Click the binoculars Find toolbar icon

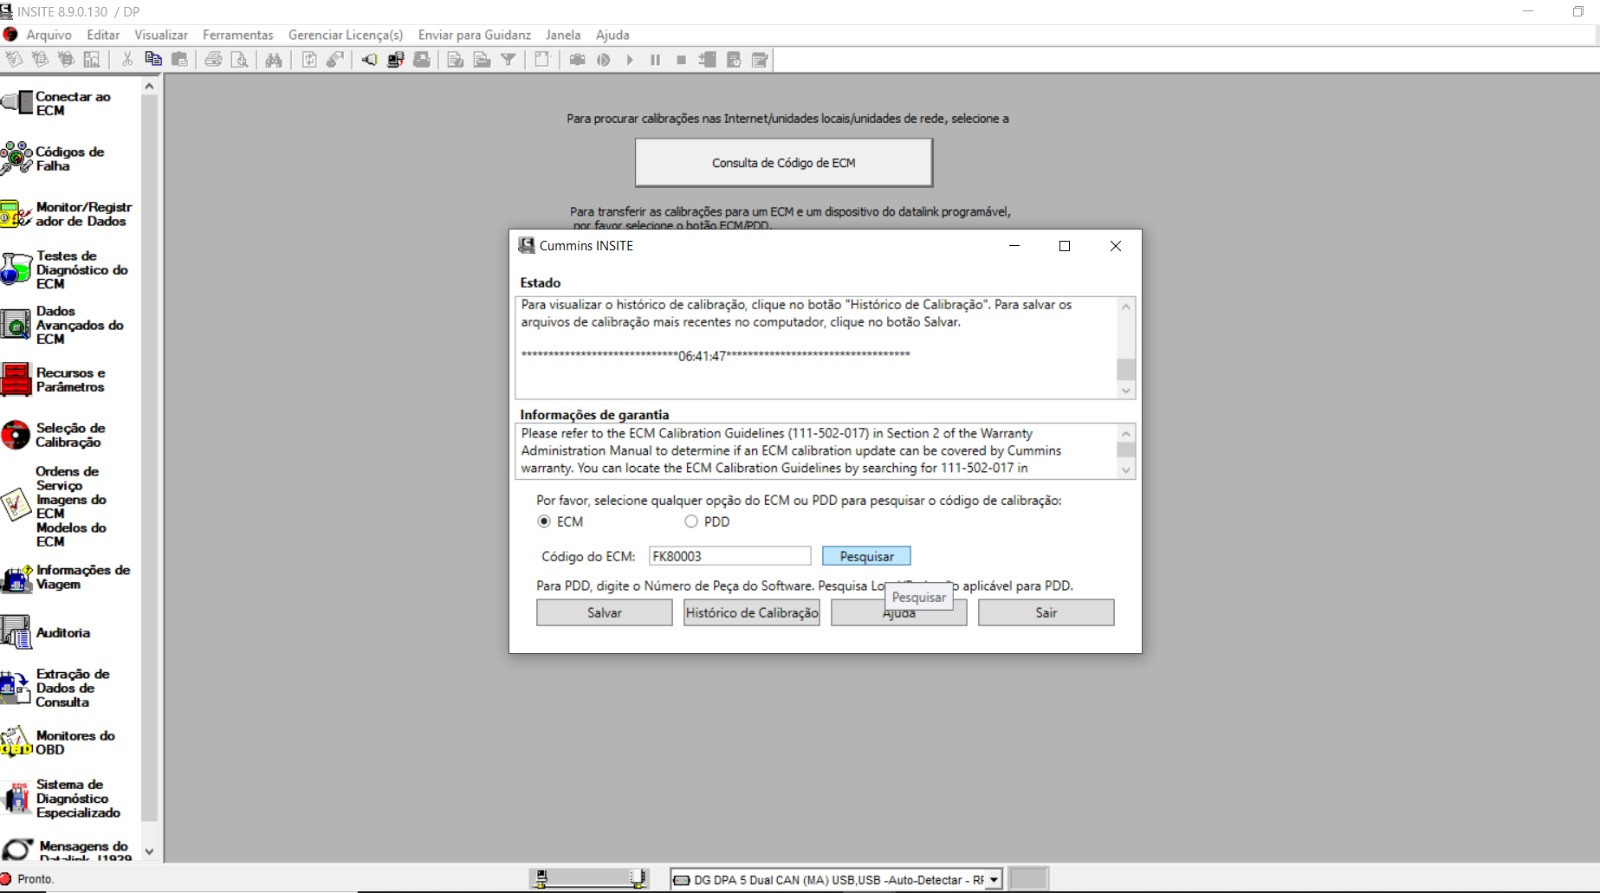(273, 60)
